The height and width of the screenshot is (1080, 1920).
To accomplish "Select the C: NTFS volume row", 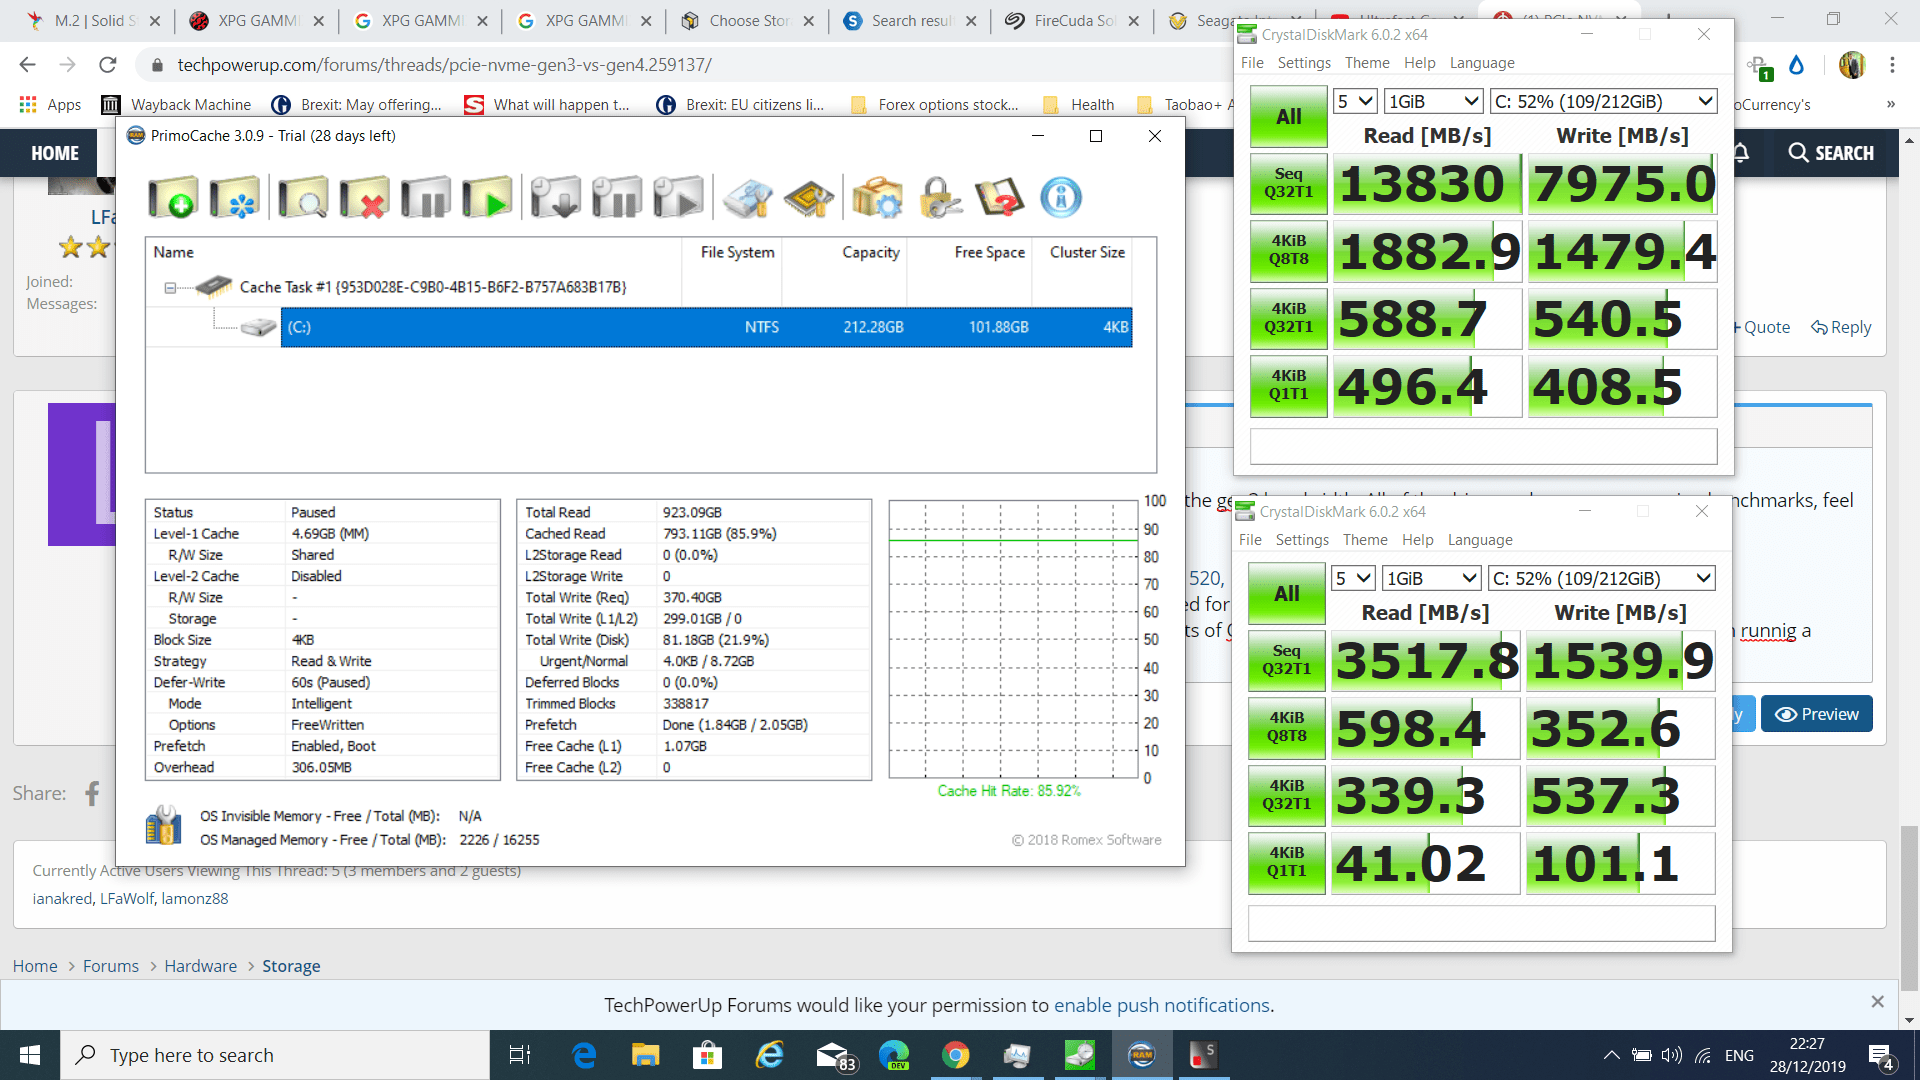I will coord(706,327).
